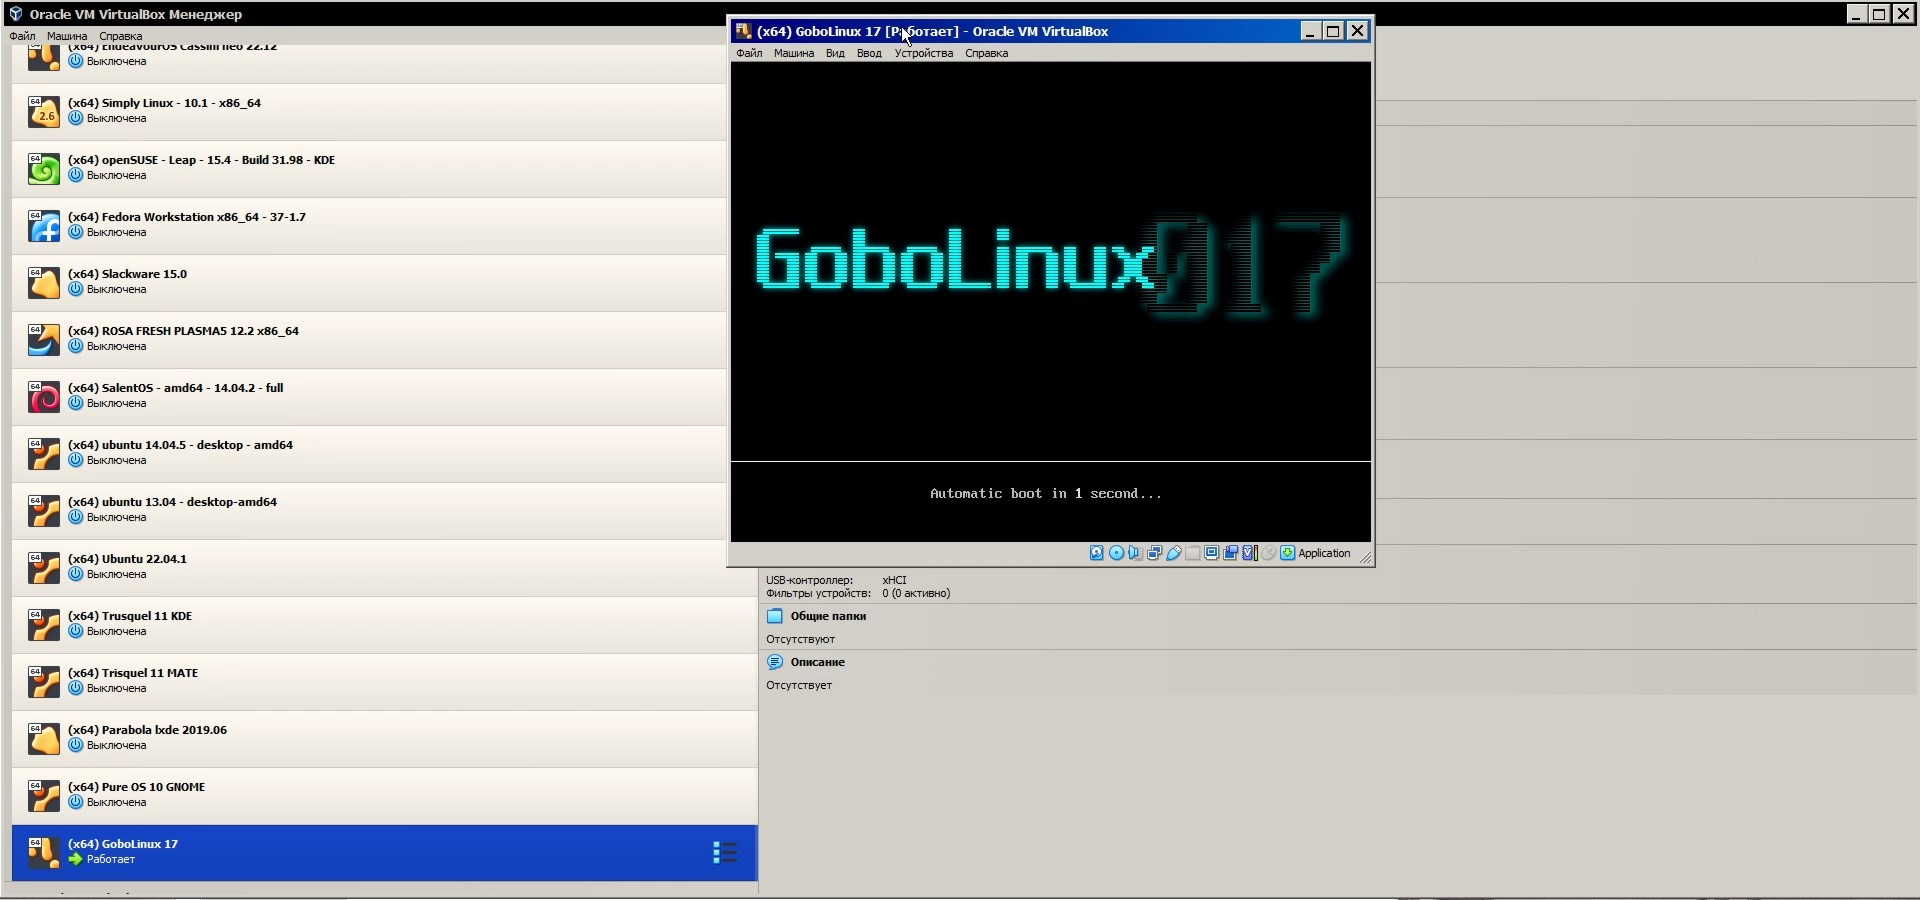
Task: Click the network adapters indicator icon
Action: 1154,553
